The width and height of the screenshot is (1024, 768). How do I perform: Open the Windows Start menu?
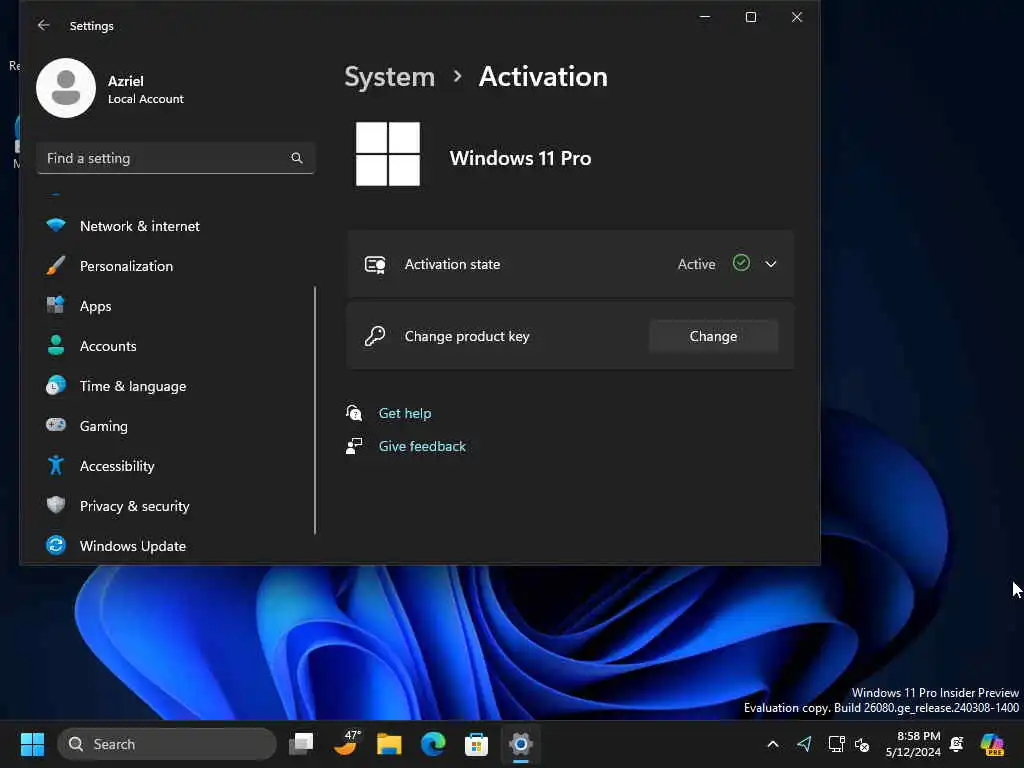[x=33, y=744]
